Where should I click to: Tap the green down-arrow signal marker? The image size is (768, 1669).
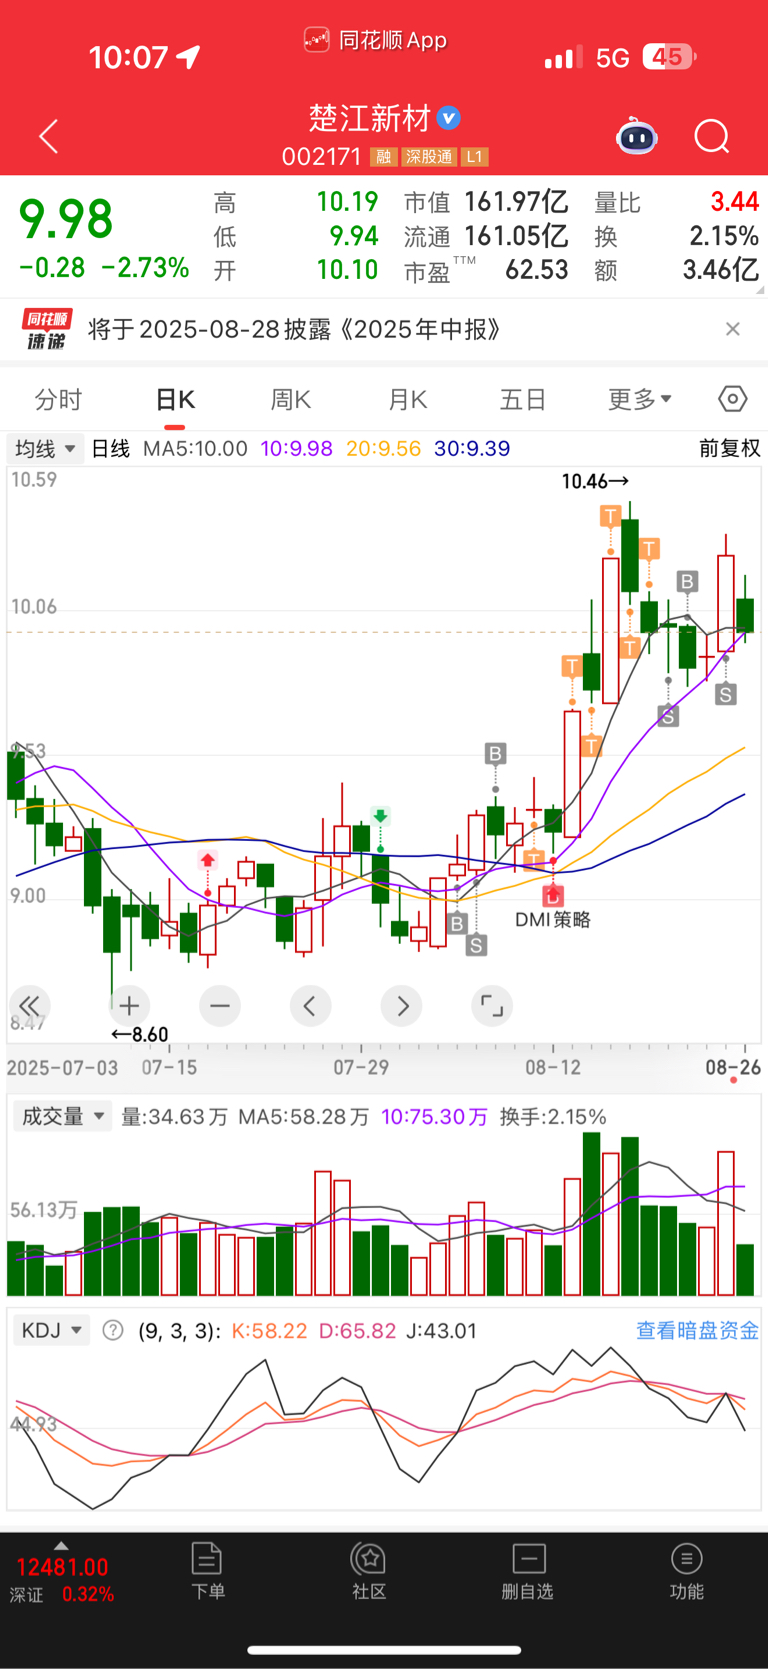point(380,817)
